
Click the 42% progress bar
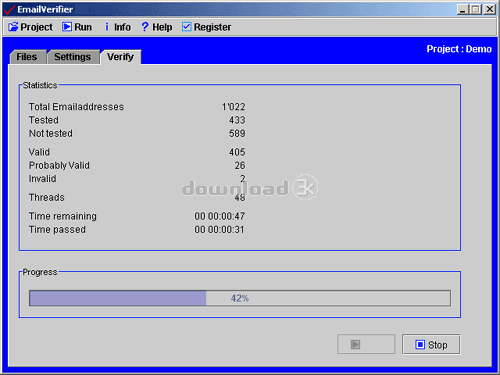coord(240,298)
